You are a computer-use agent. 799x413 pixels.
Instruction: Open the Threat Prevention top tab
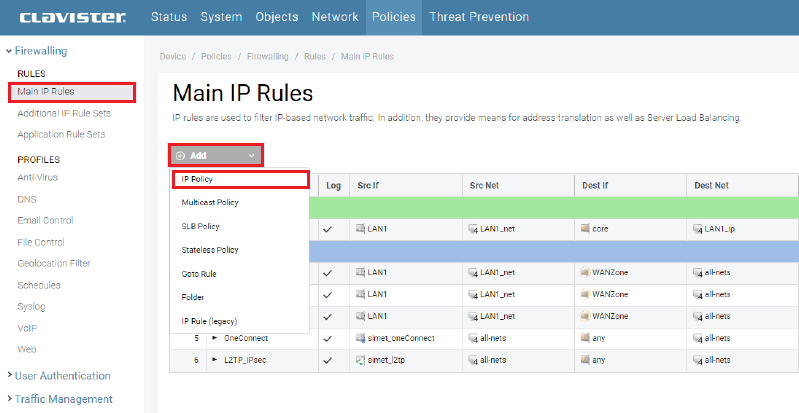[479, 17]
